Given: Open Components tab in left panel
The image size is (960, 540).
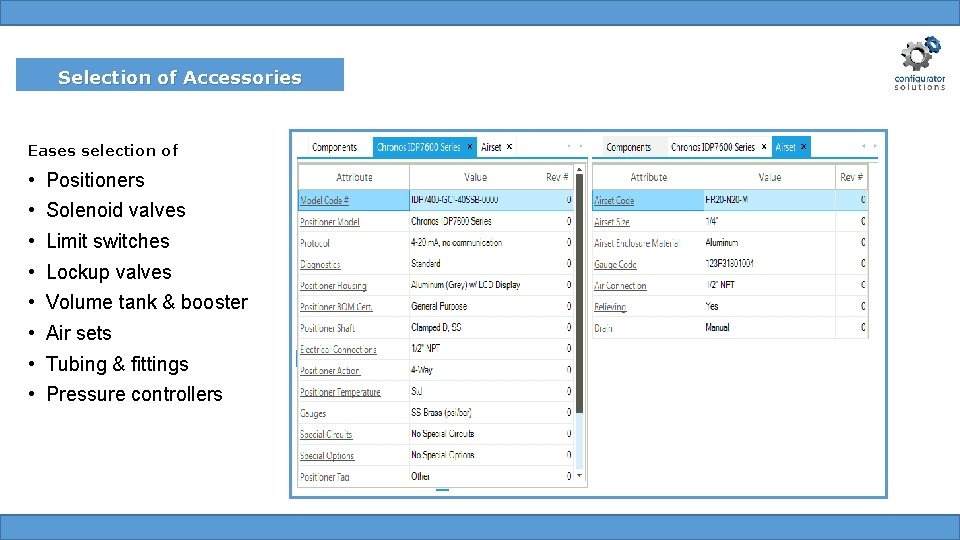Looking at the screenshot, I should [334, 147].
